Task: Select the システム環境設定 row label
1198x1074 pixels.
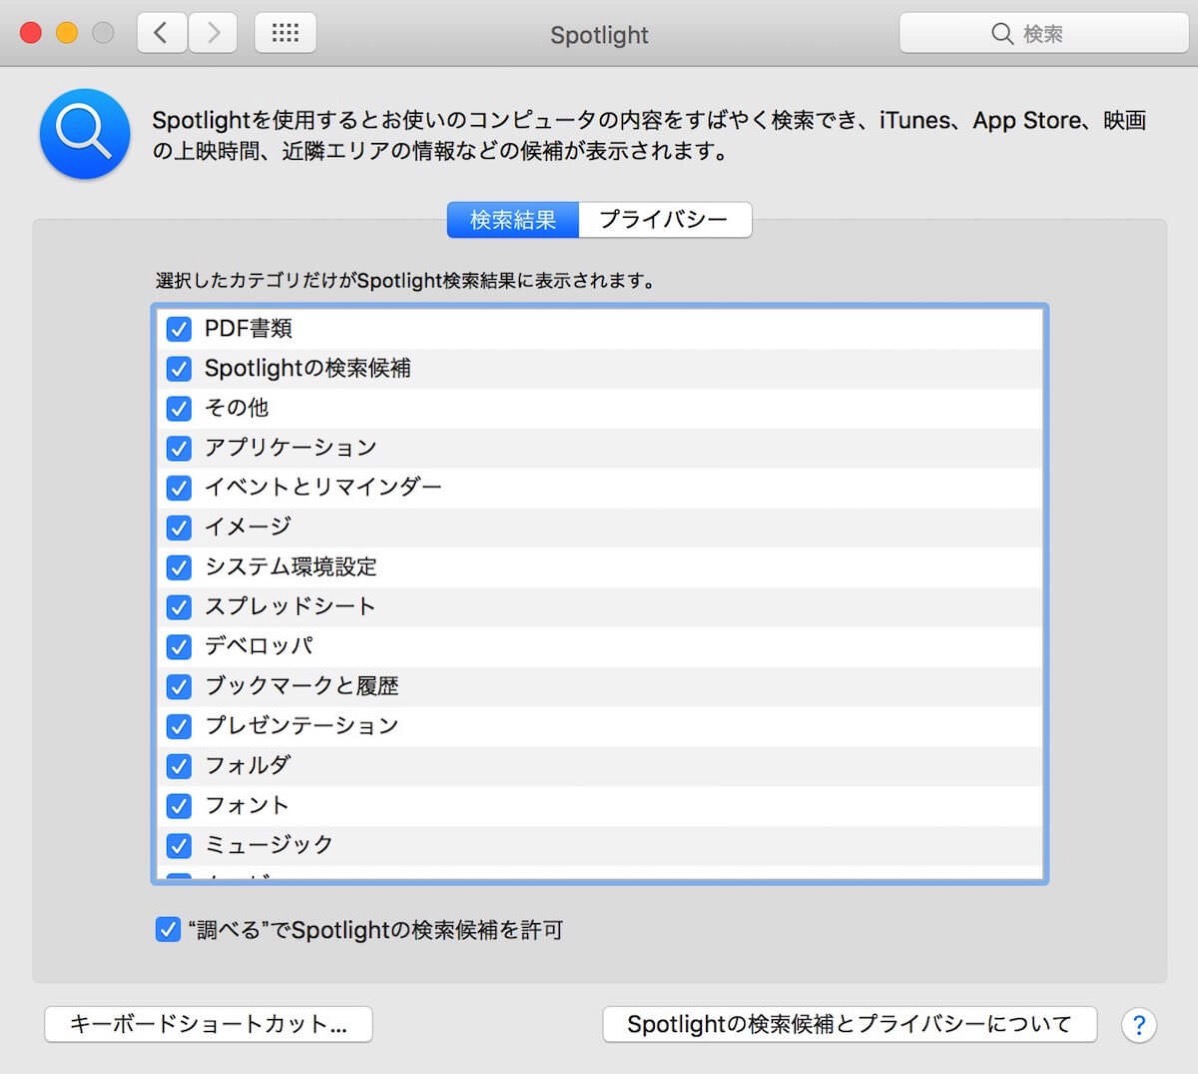Action: [291, 567]
